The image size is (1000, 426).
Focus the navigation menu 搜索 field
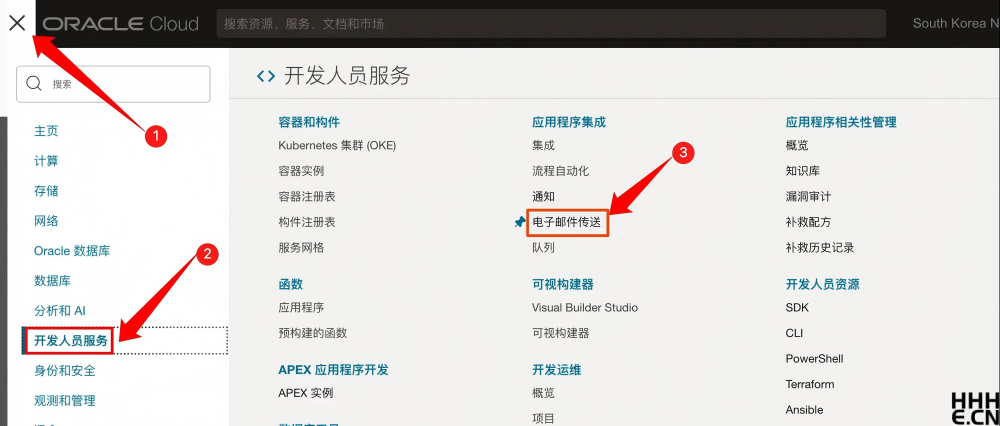point(113,84)
